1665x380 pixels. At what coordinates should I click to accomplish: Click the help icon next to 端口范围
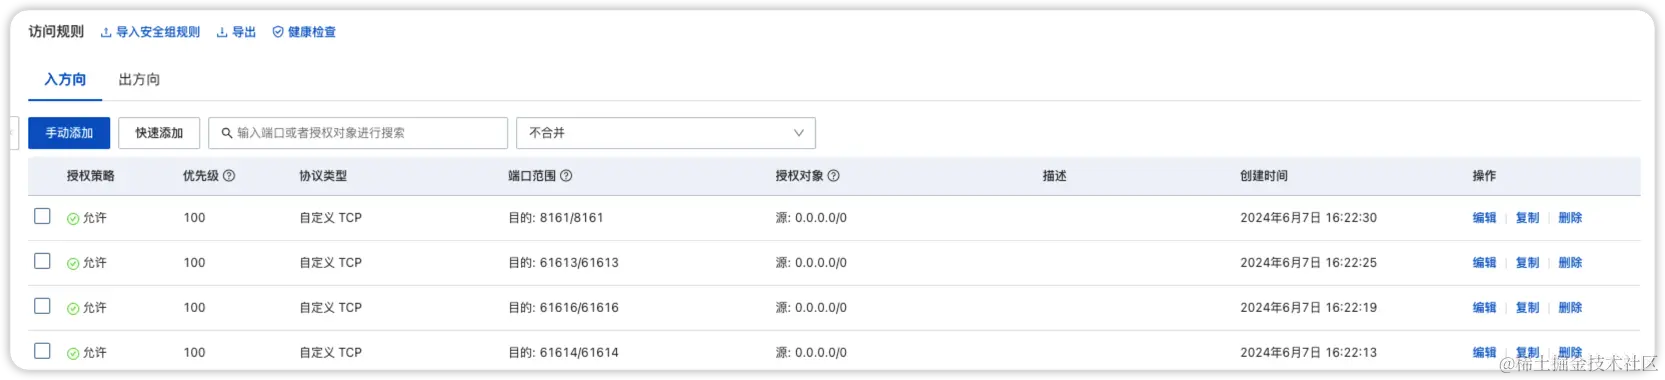(566, 176)
